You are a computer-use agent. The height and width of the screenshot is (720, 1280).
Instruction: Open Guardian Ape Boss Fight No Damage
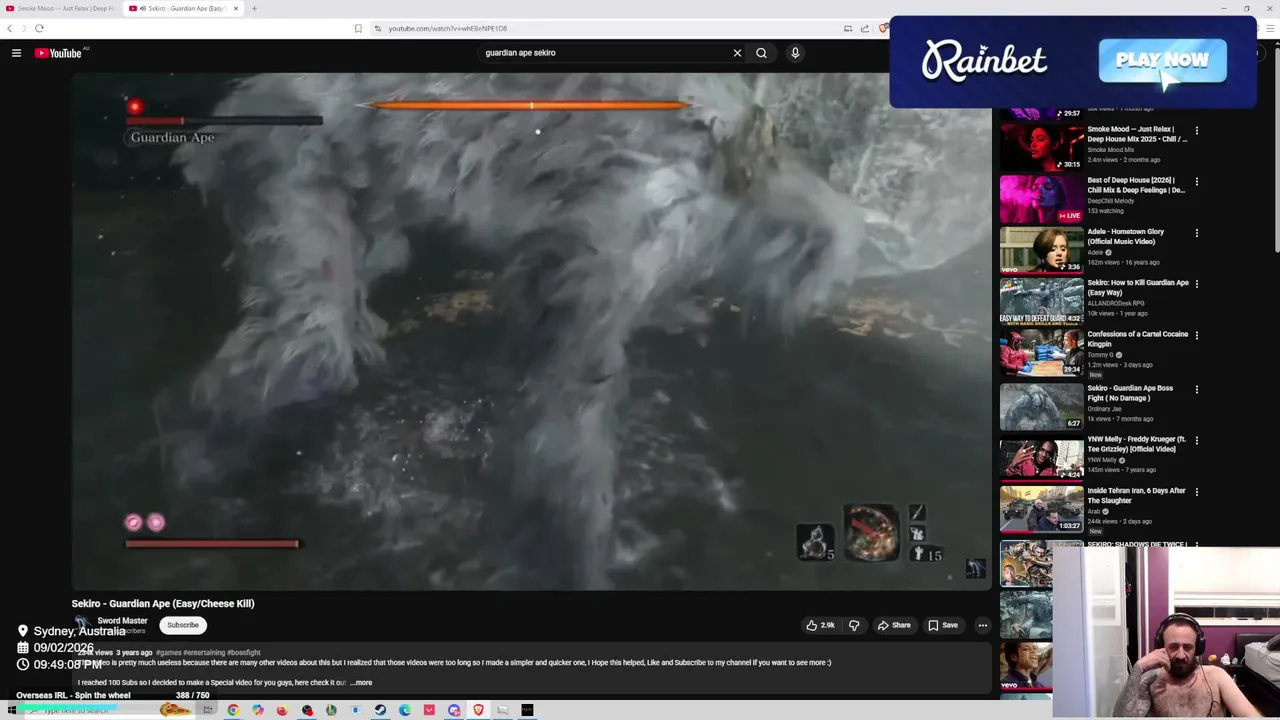tap(1130, 393)
